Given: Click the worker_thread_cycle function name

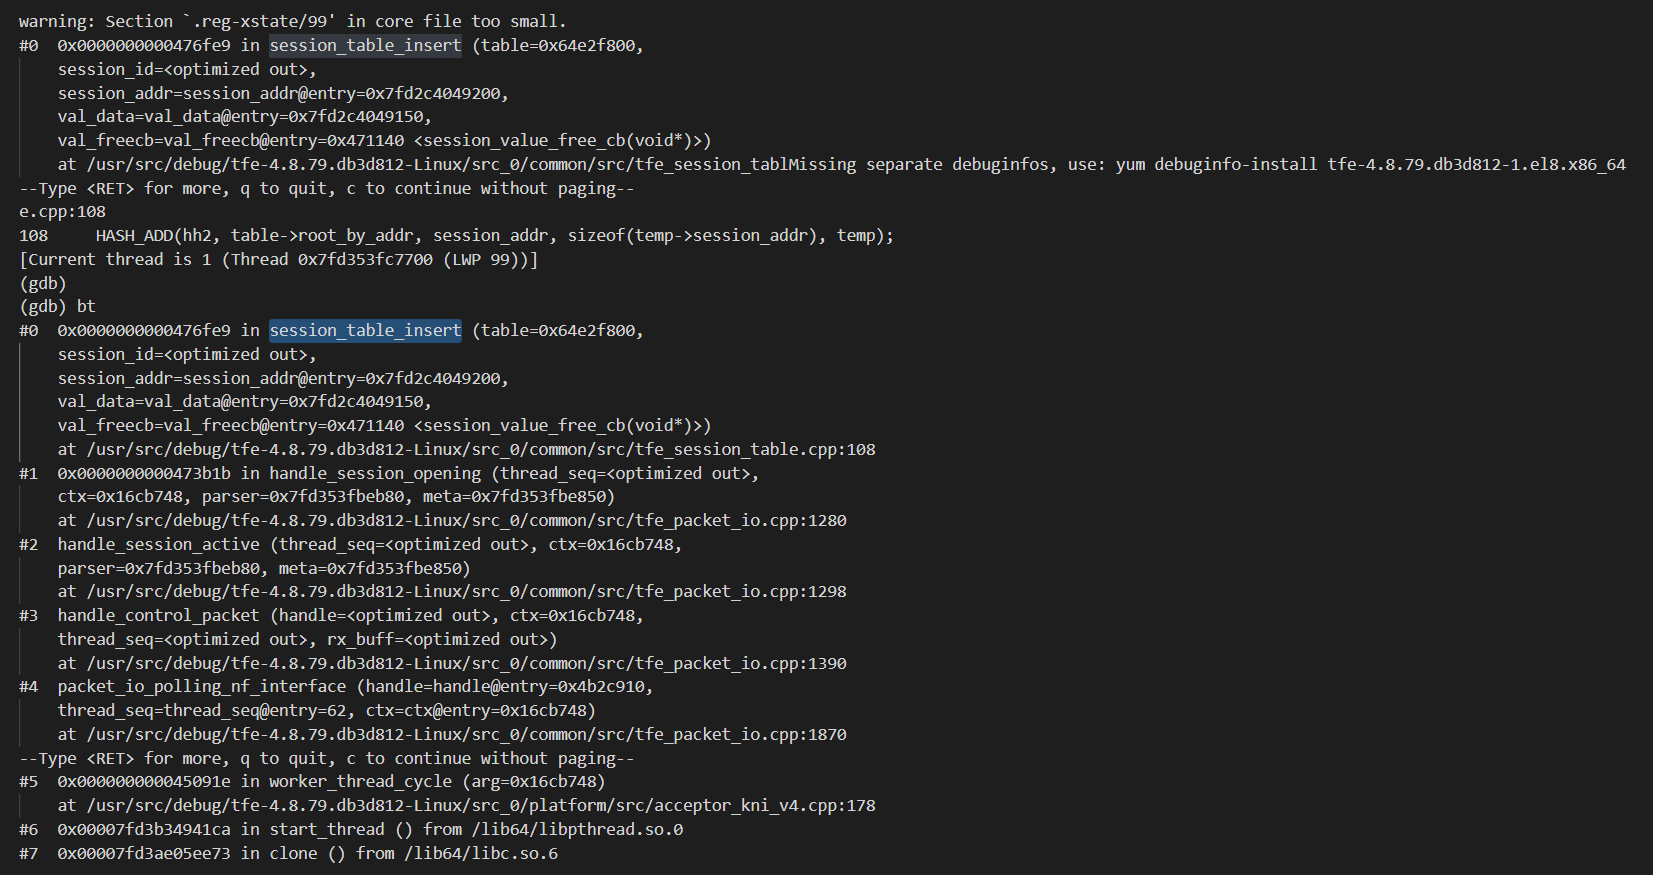Looking at the screenshot, I should coord(360,782).
